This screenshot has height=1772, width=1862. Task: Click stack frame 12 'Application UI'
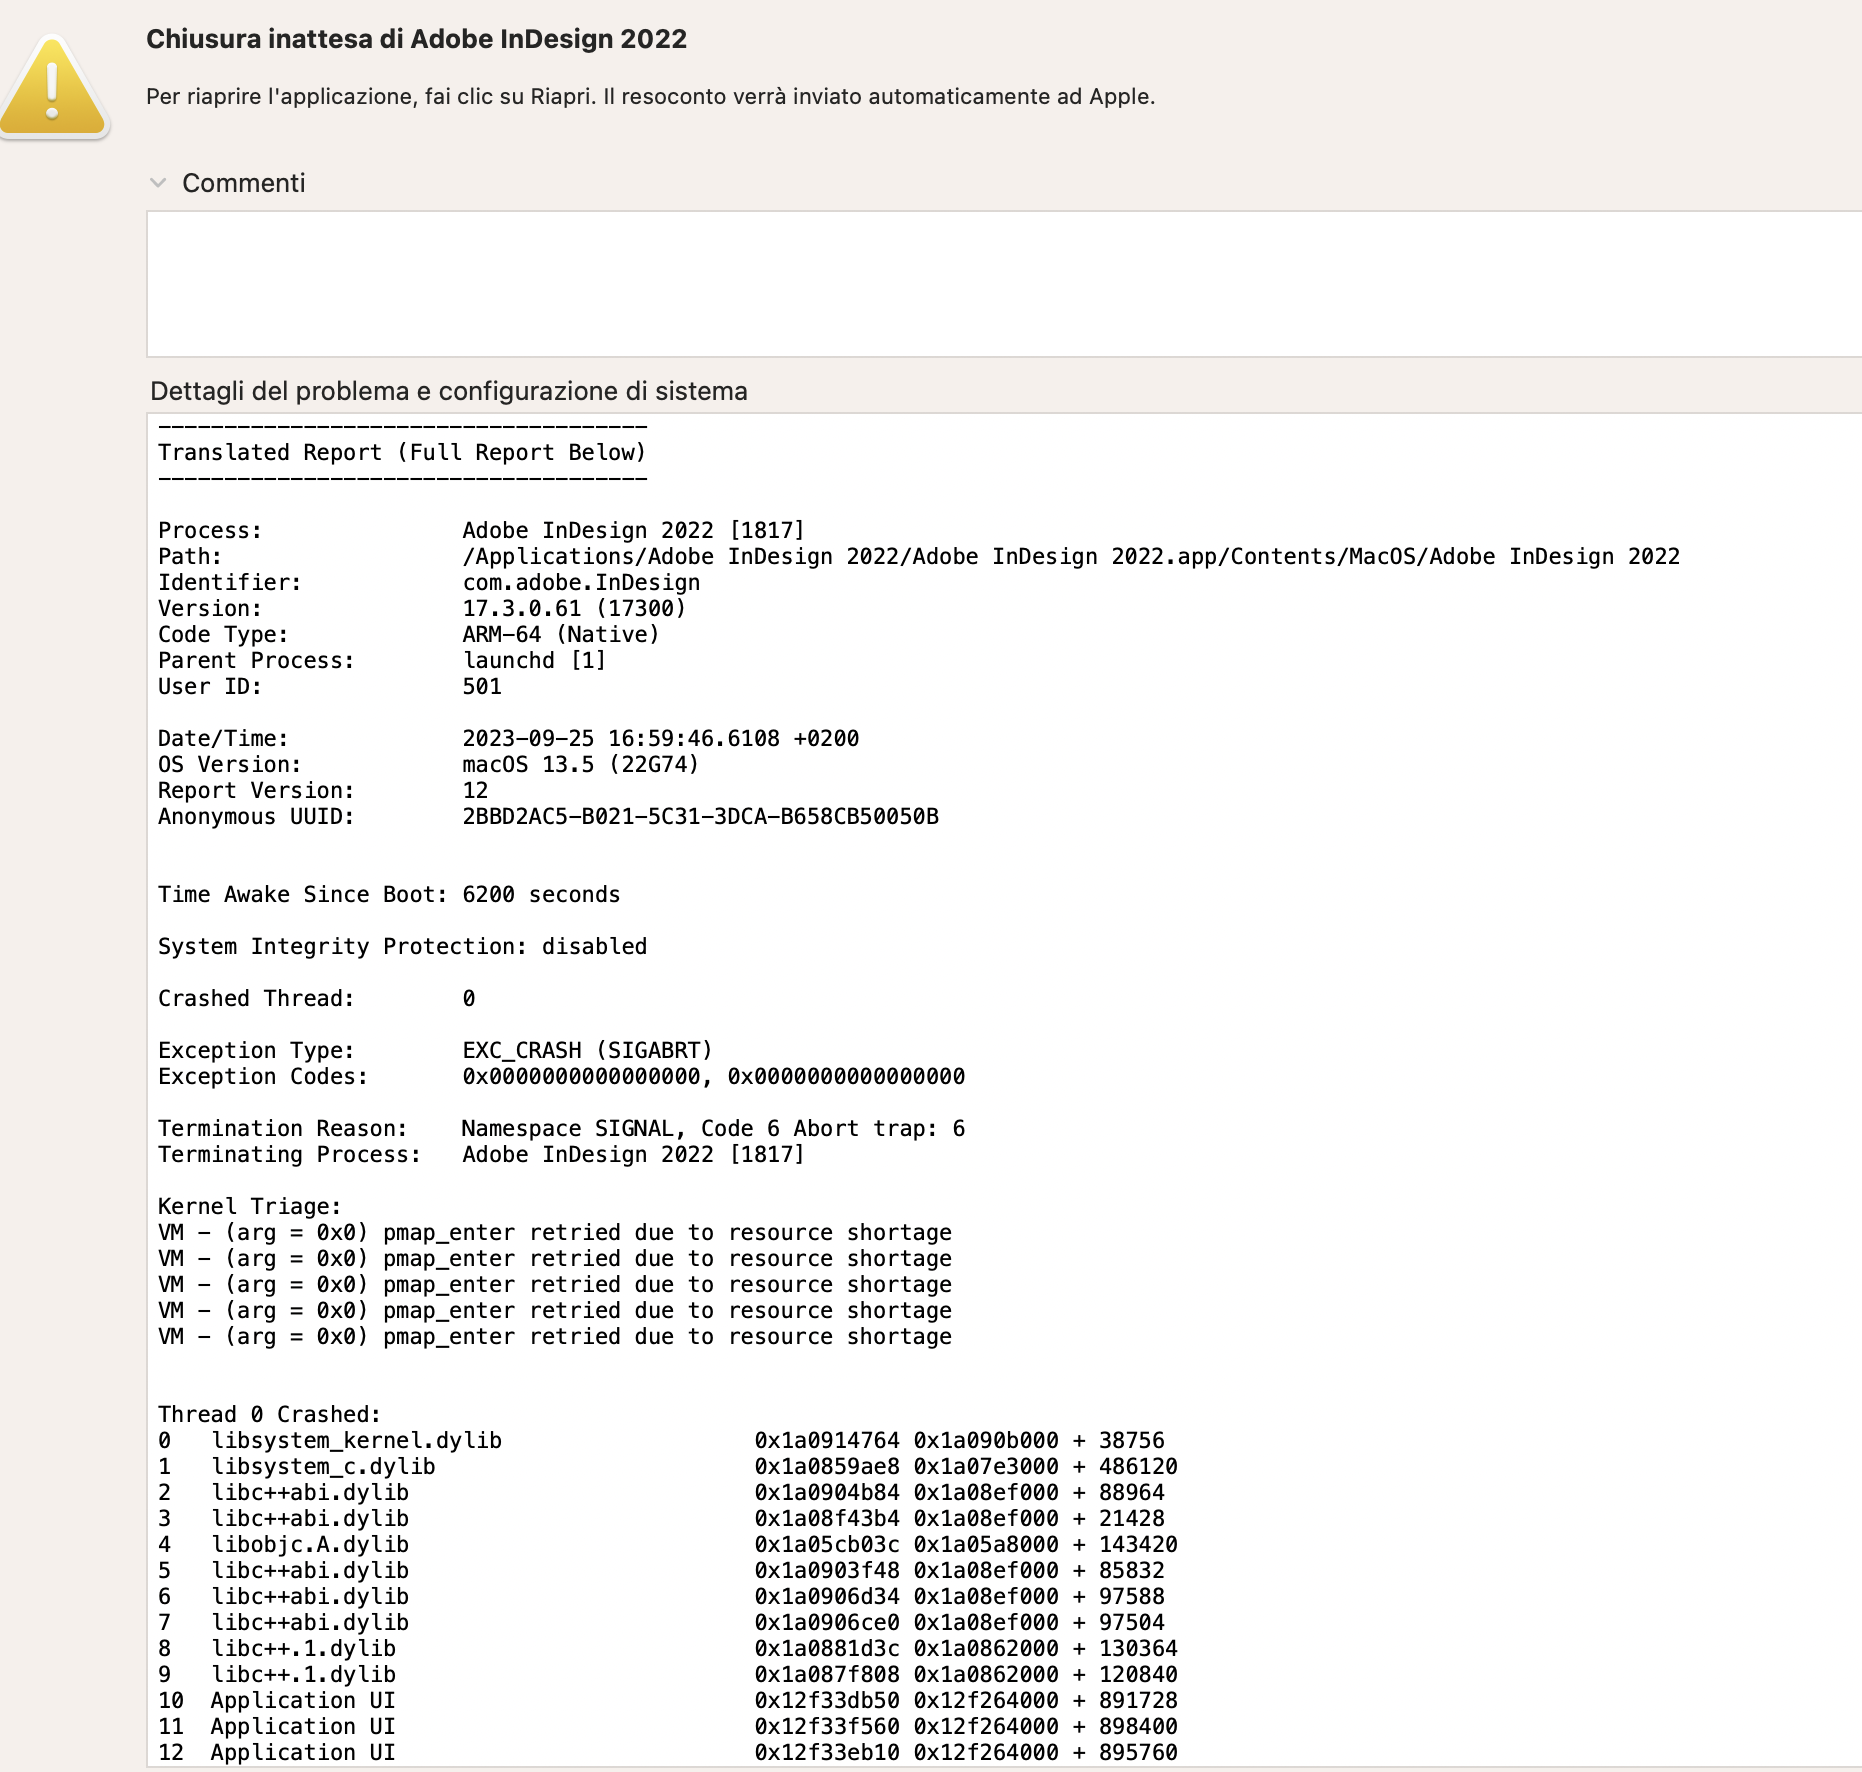click(668, 1752)
